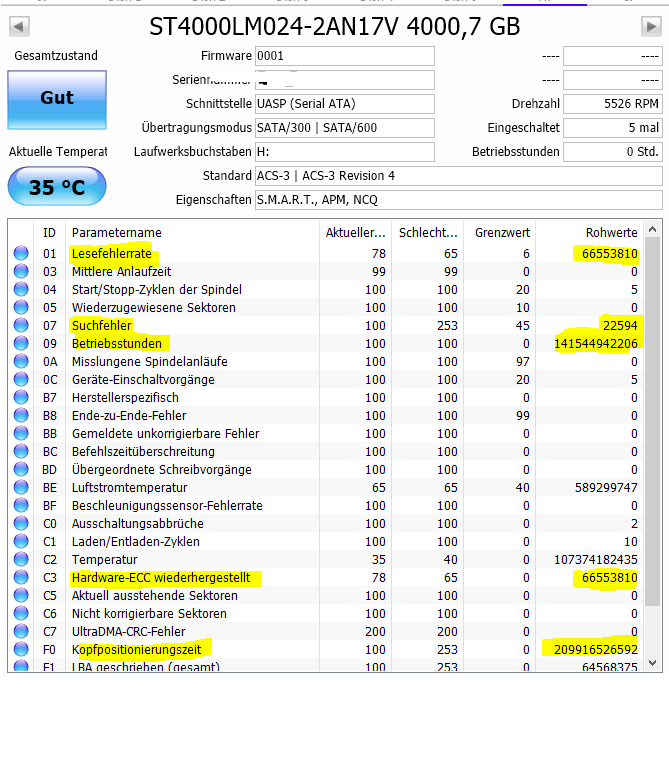Viewport: 669px width, 761px height.
Task: Select the UltraDMA-CRC-Fehler parameter name
Action: coord(128,631)
